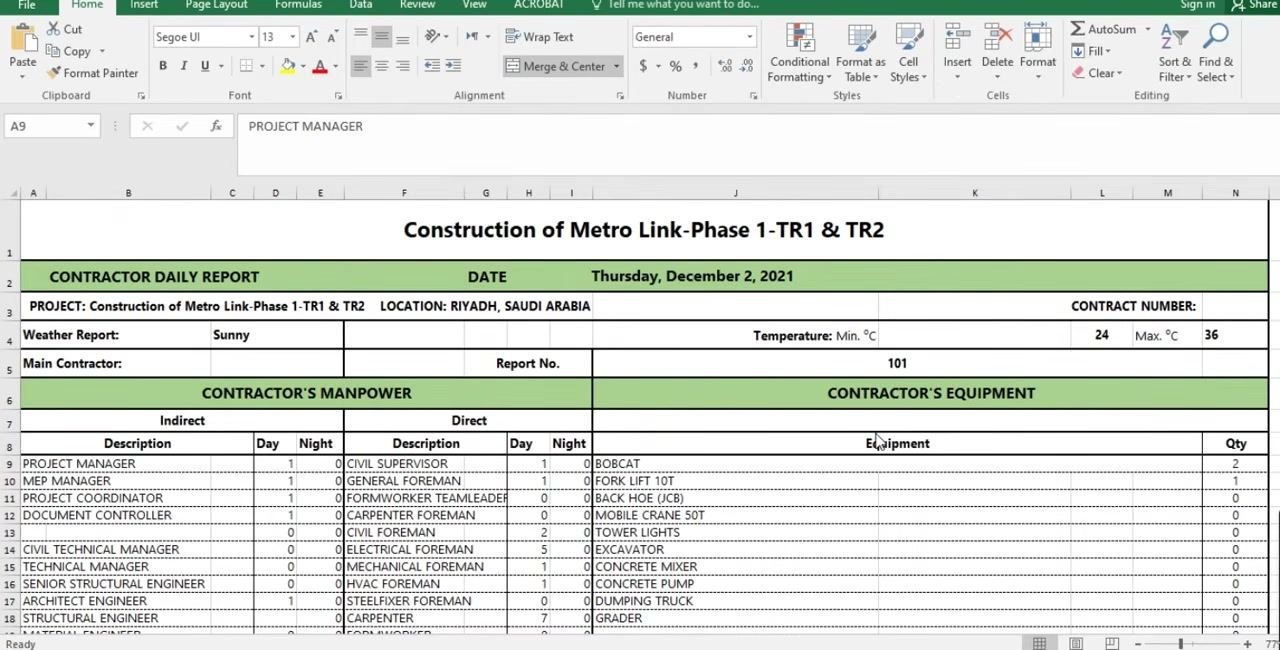The height and width of the screenshot is (650, 1280).
Task: Apply a cell border with the Borders icon
Action: pos(246,66)
